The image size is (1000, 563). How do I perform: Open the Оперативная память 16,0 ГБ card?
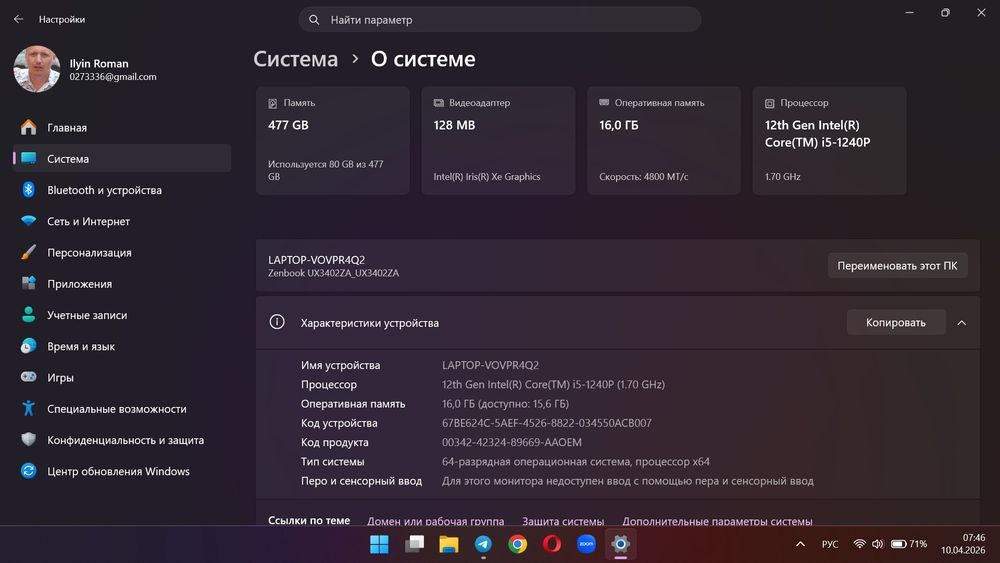pos(664,140)
